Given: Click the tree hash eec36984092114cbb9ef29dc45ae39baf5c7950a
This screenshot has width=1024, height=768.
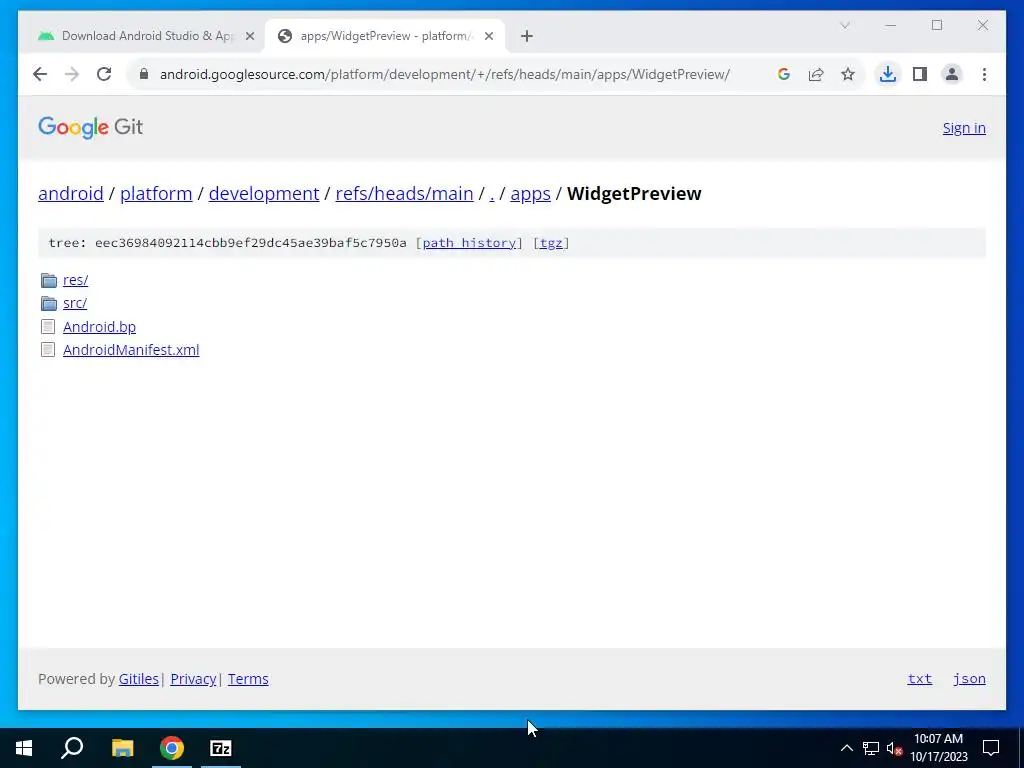Looking at the screenshot, I should [251, 243].
